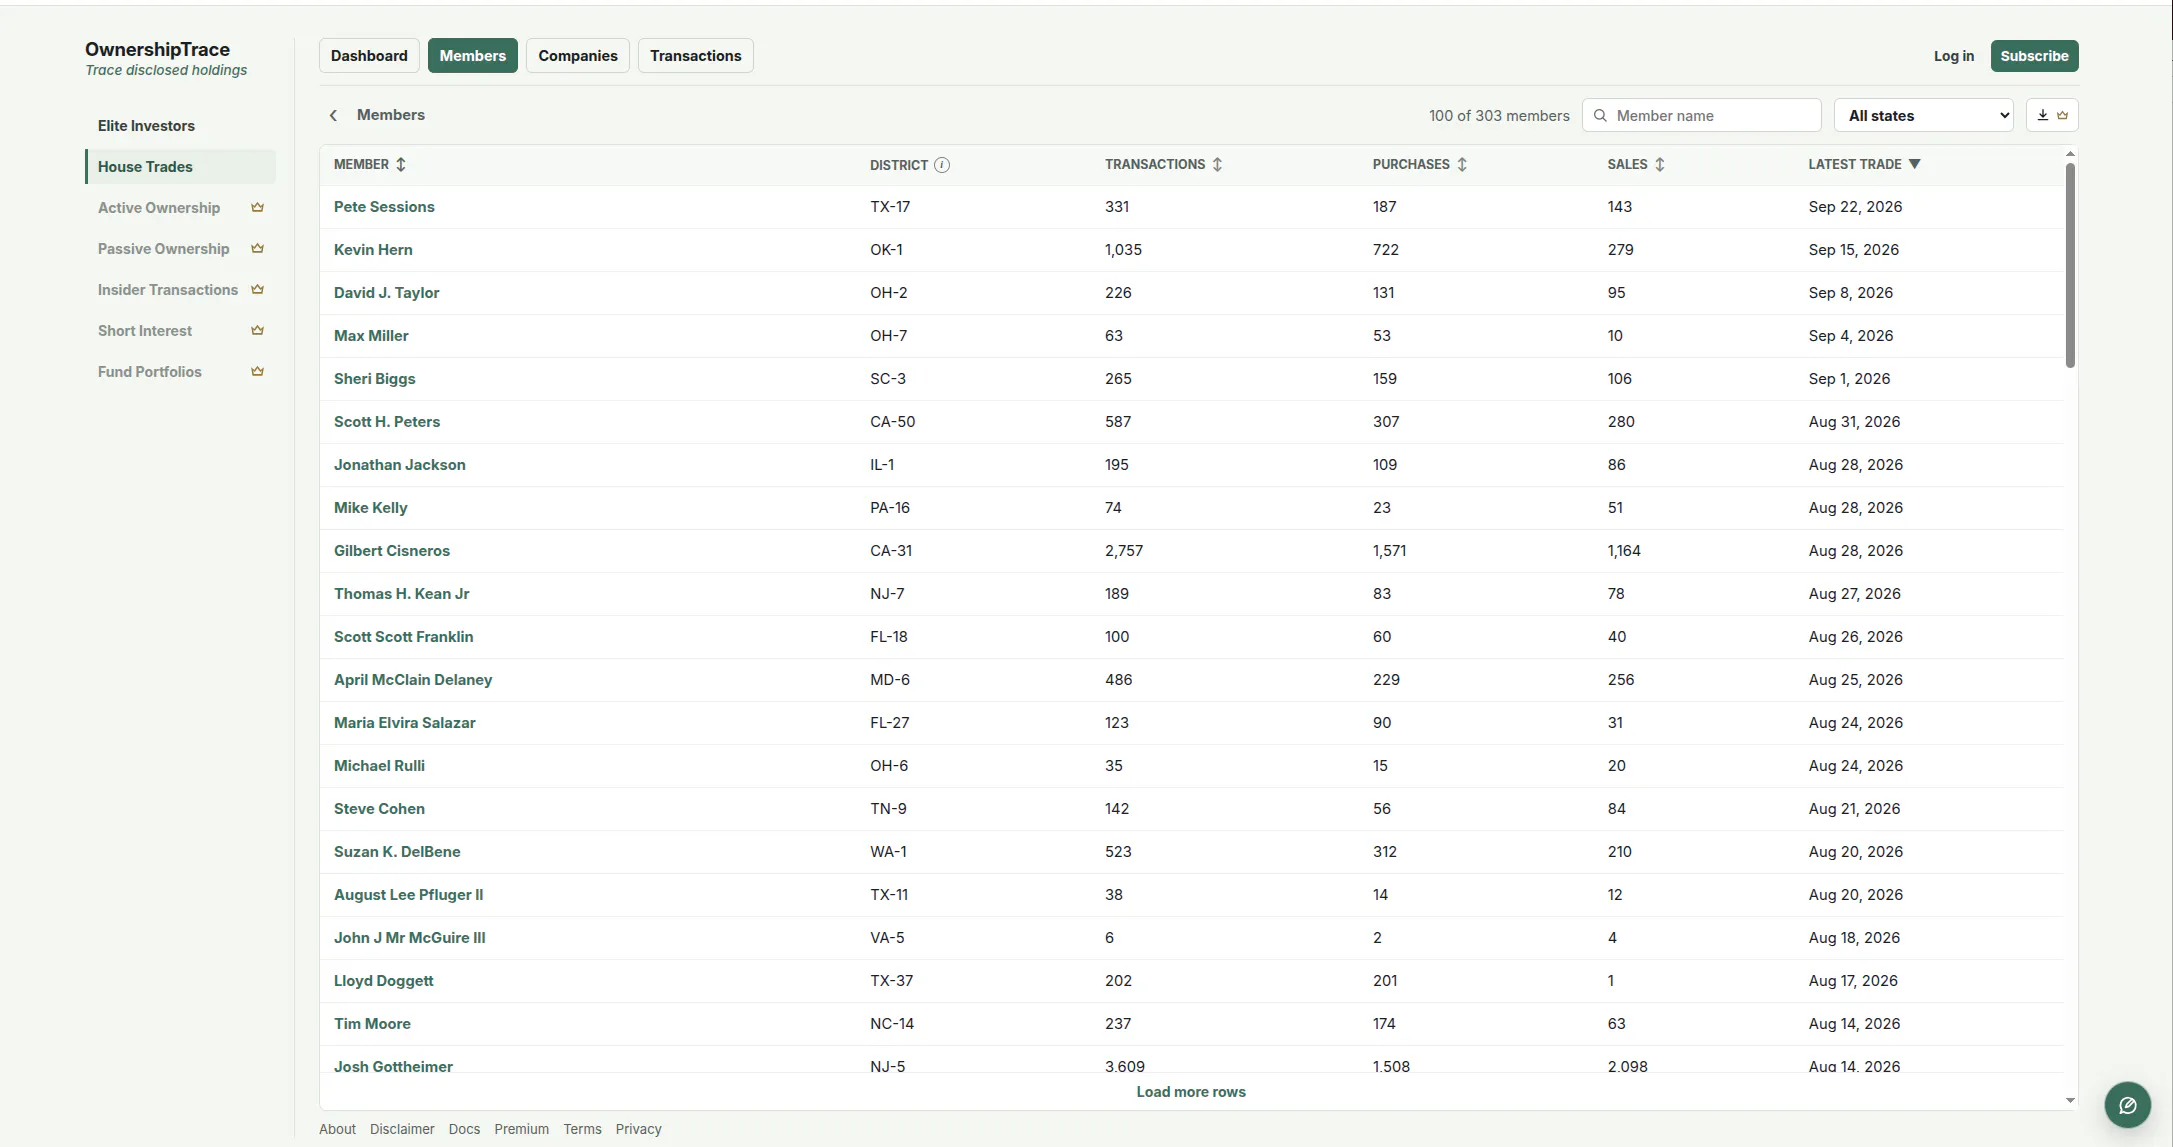Open the chat widget icon

2127,1105
